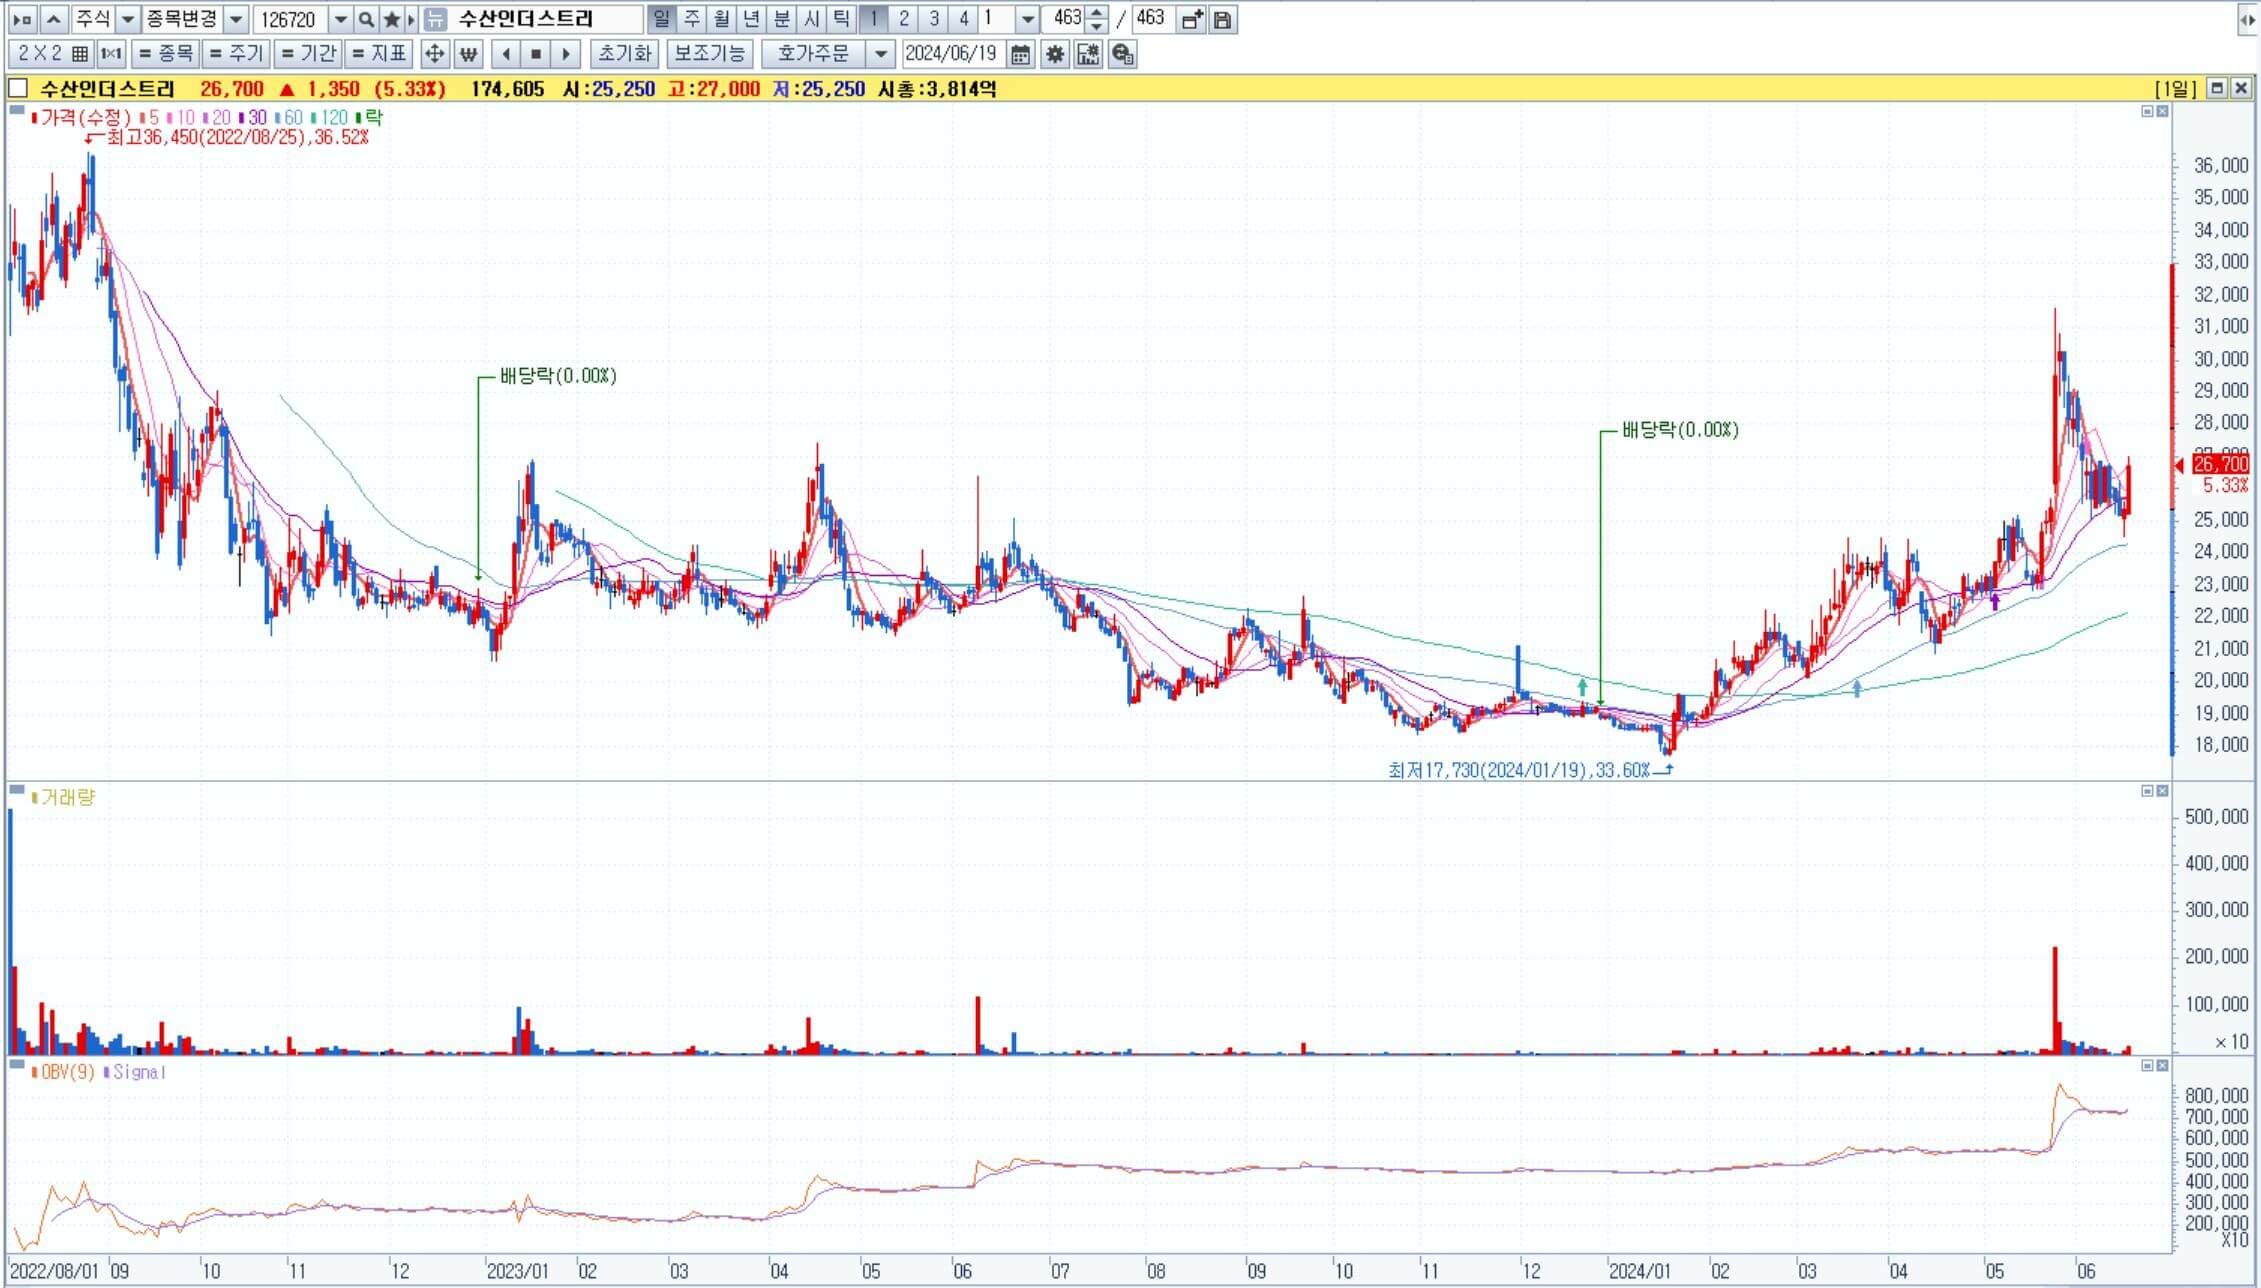Viewport: 2261px width, 1288px height.
Task: Click the 보조기능 button
Action: [x=709, y=54]
